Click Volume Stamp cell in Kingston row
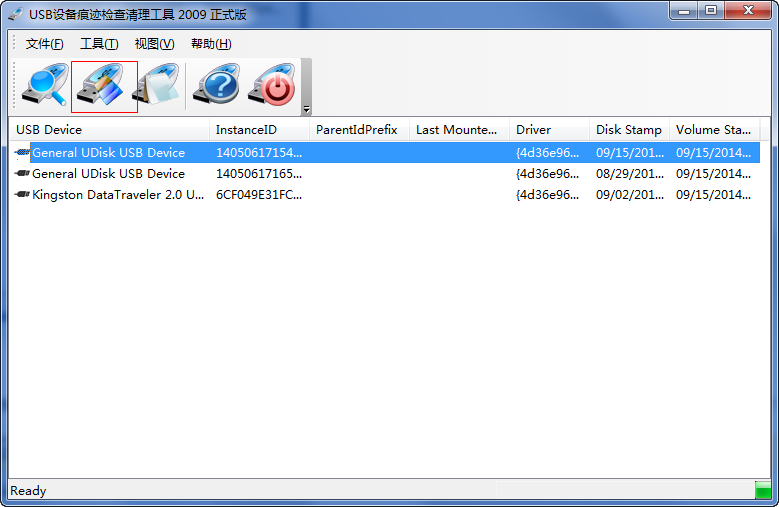 (713, 195)
